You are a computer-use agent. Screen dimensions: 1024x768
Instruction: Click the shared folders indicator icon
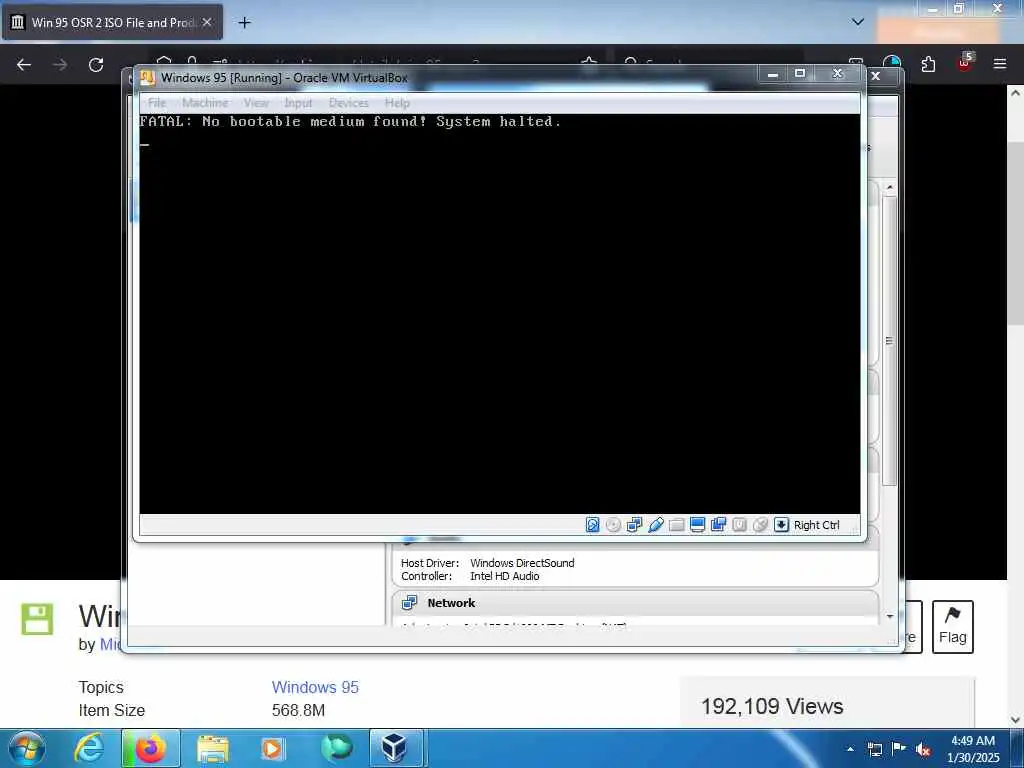point(677,524)
